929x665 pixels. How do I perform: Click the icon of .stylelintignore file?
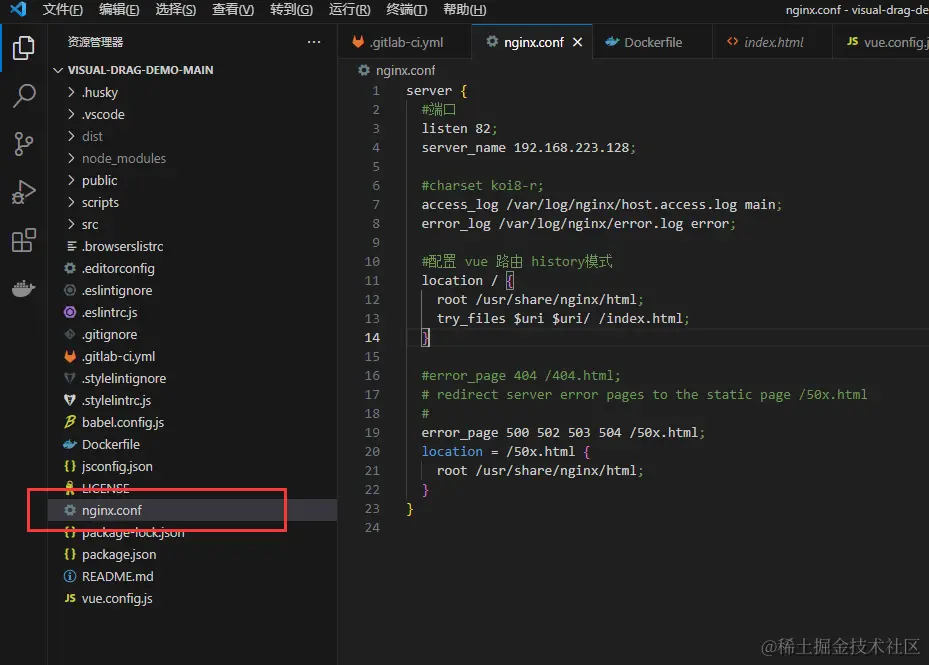click(x=70, y=378)
